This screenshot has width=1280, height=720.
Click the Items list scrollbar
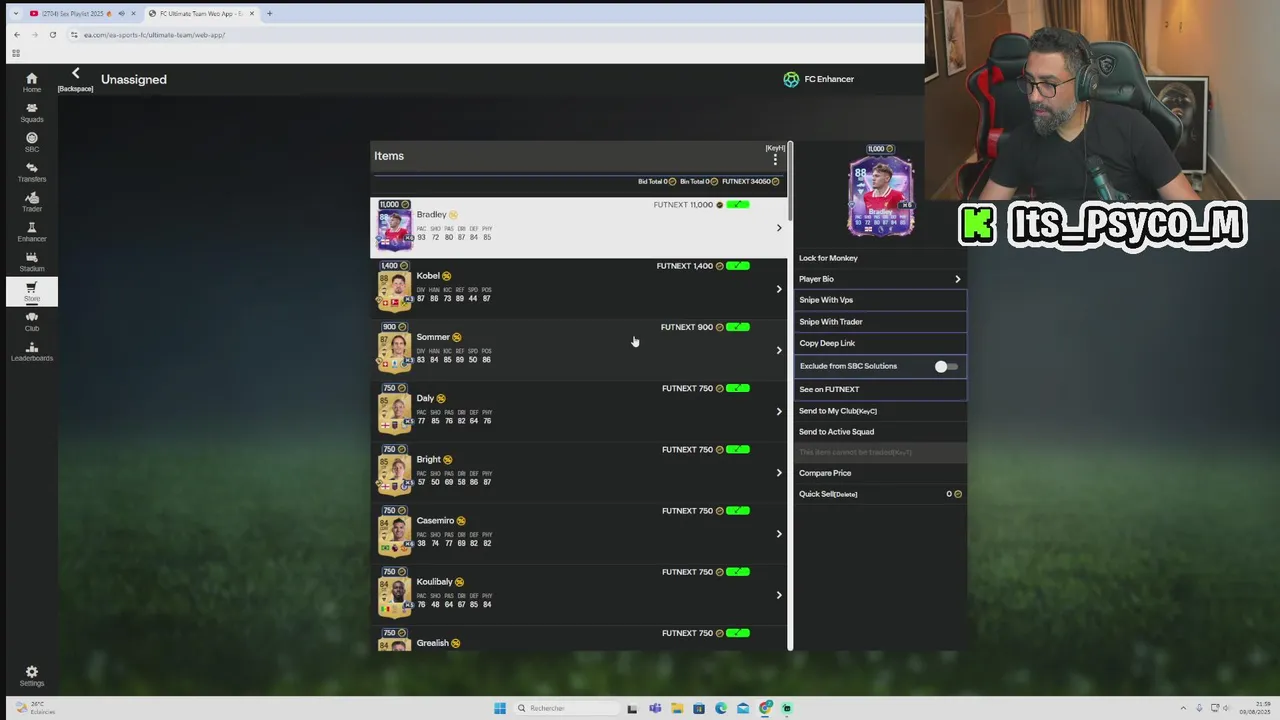790,181
